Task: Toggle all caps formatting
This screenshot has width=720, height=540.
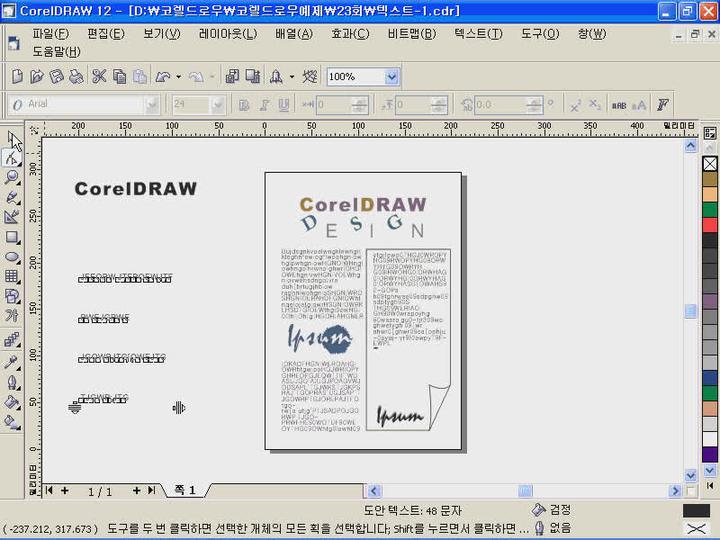Action: pos(639,105)
